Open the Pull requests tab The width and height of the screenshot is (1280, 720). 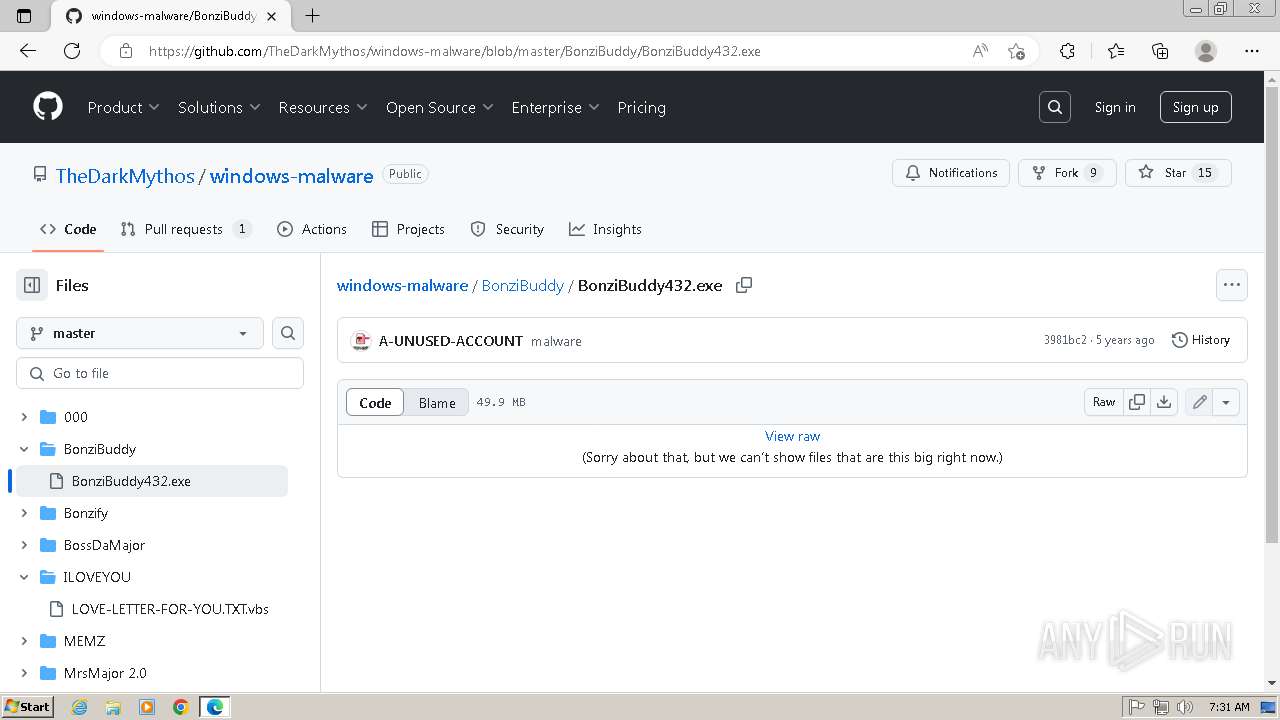pyautogui.click(x=186, y=229)
